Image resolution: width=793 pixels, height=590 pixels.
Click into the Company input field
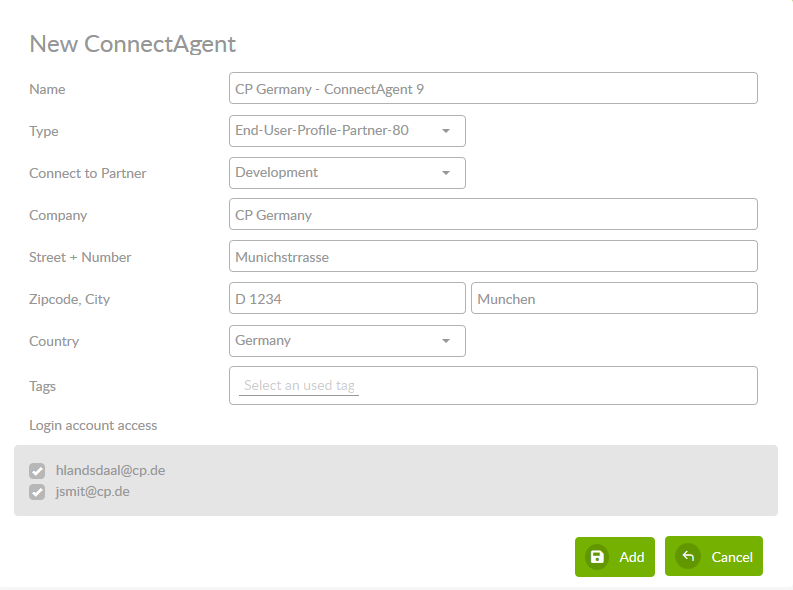tap(493, 215)
